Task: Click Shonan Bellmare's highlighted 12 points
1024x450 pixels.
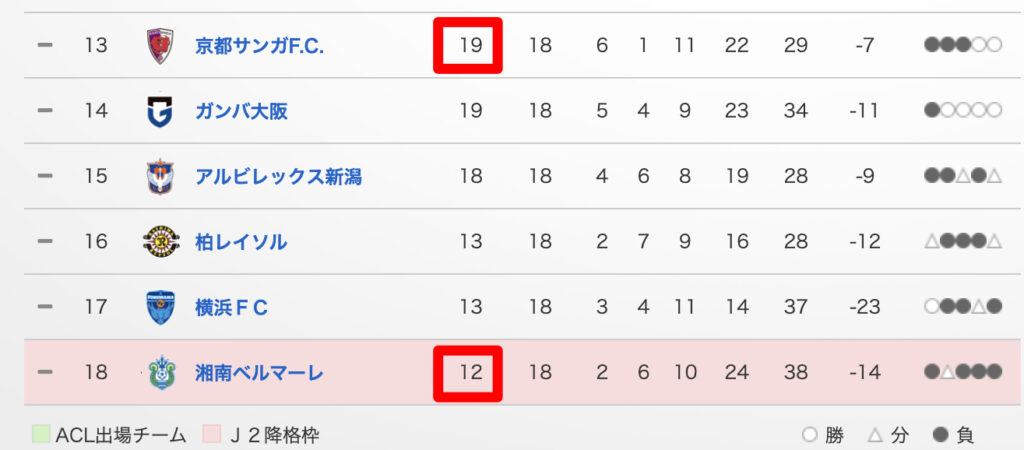Action: (468, 373)
